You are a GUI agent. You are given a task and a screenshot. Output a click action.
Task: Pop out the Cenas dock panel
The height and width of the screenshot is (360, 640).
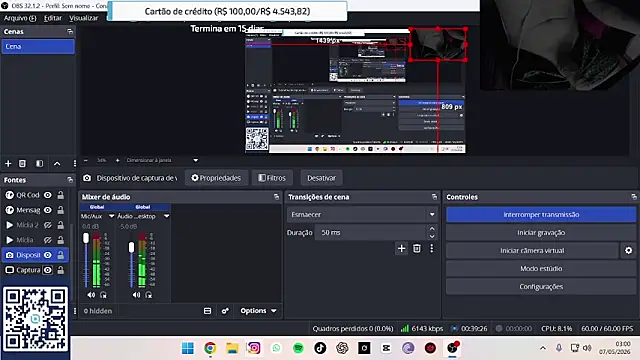tap(70, 31)
